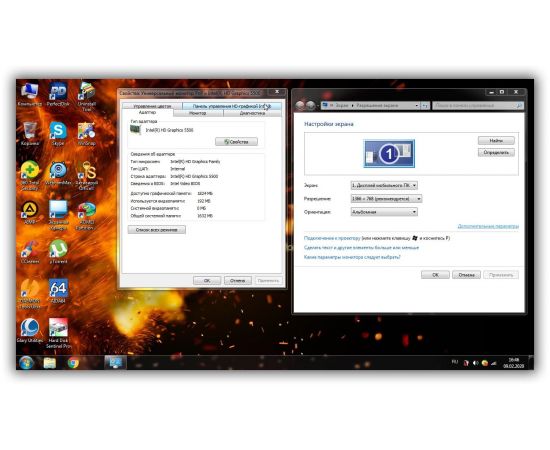This screenshot has width=550, height=450.
Task: Click Отмена in the screen resolution window
Action: point(466,275)
